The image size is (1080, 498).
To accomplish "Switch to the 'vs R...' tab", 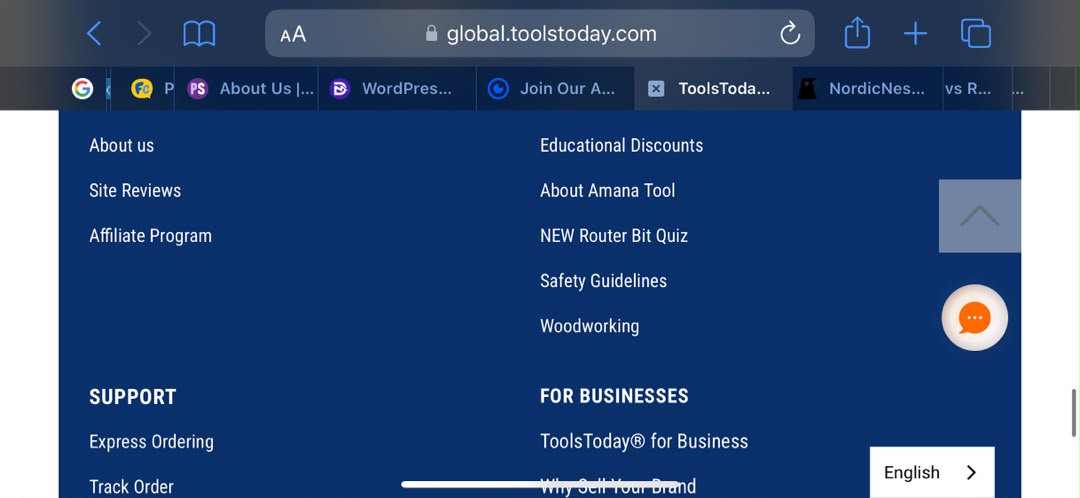I will (977, 88).
